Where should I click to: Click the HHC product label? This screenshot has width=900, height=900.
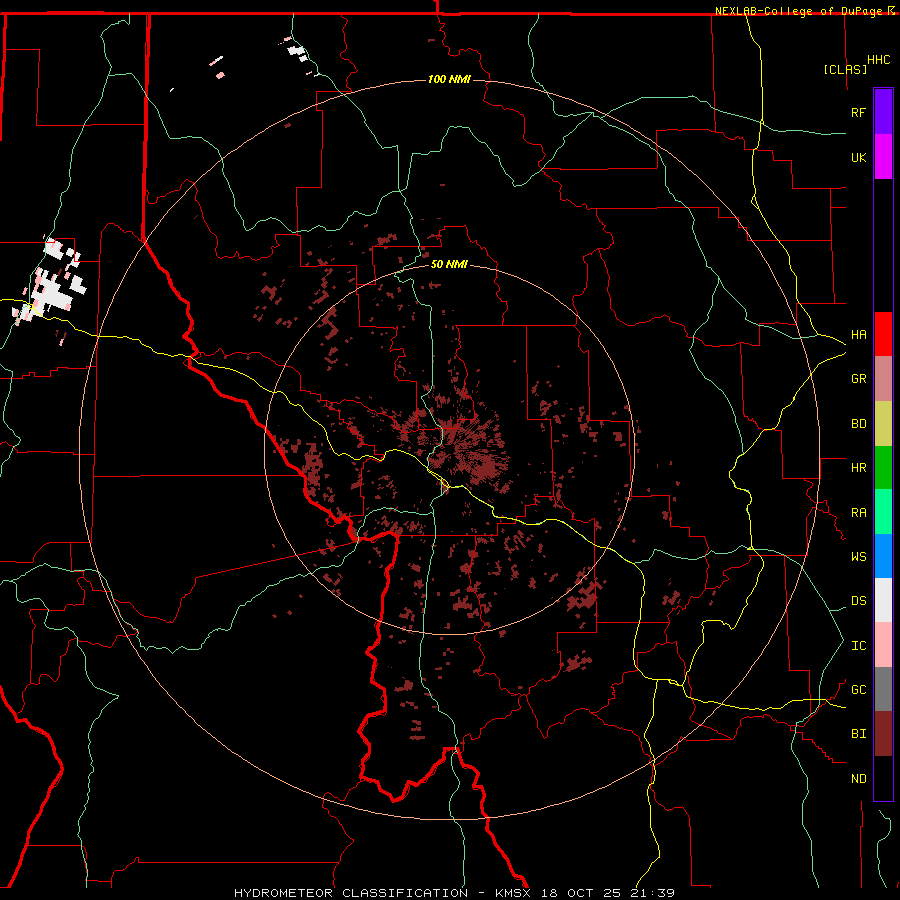coord(878,60)
